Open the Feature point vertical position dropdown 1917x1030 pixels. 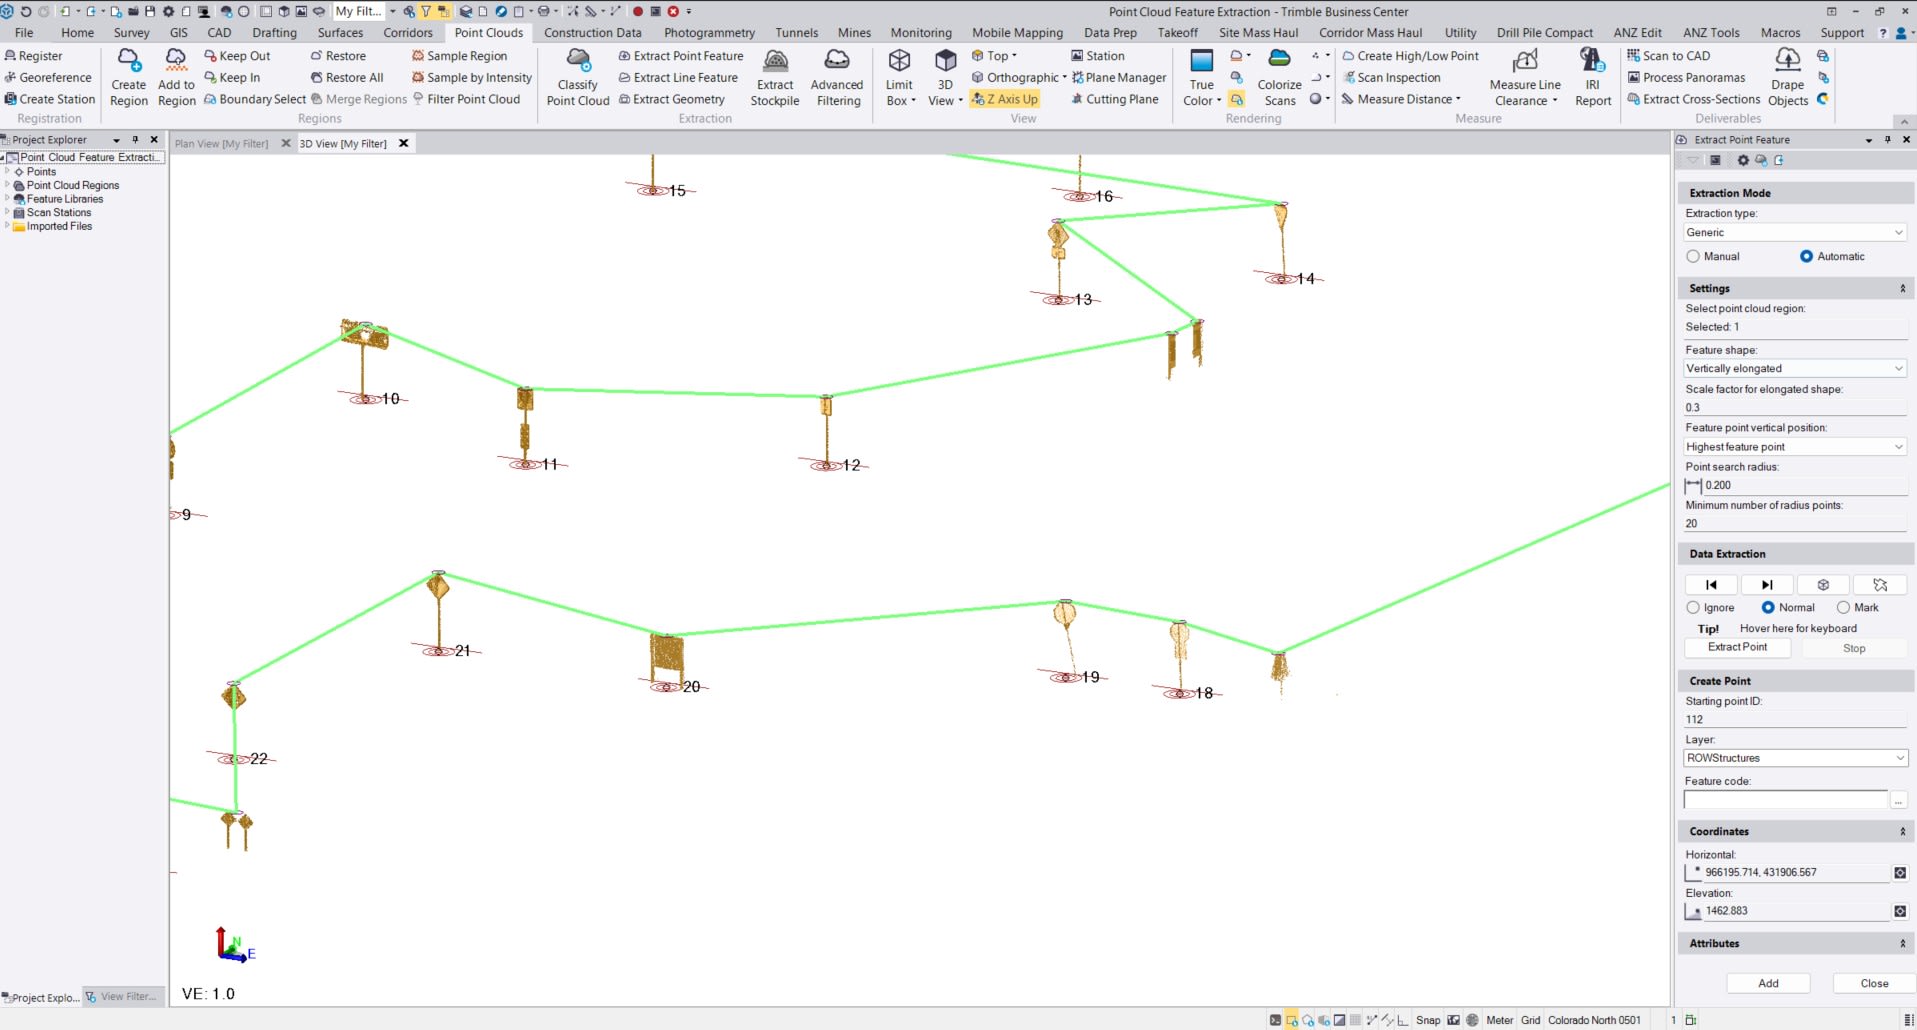1795,447
